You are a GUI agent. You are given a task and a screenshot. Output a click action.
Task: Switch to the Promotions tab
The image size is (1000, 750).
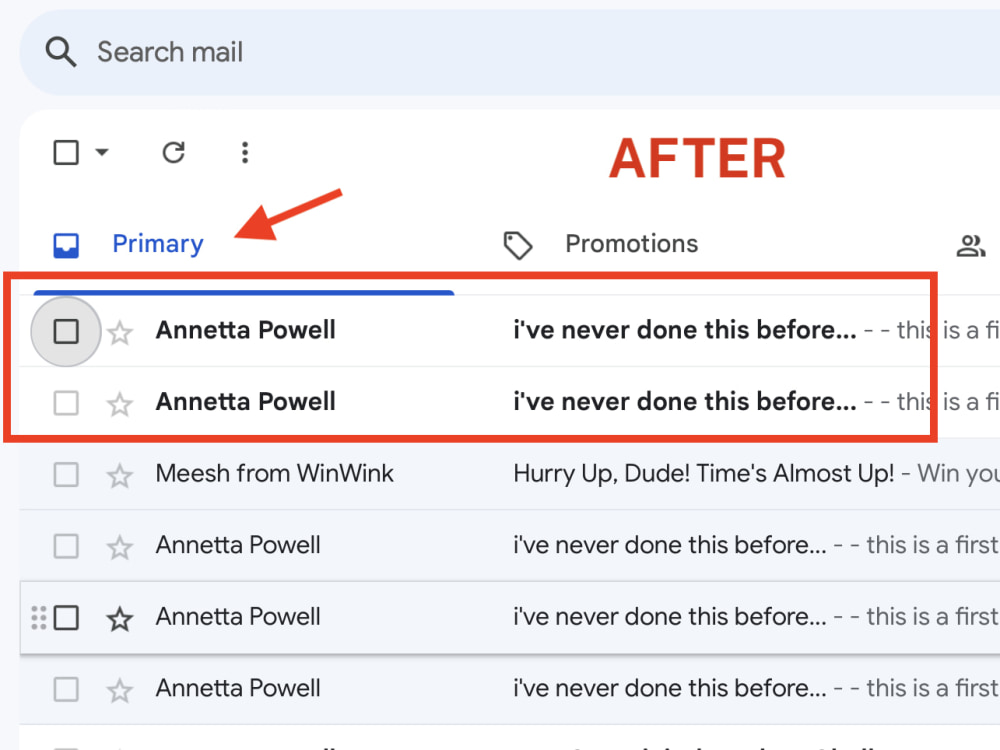631,243
